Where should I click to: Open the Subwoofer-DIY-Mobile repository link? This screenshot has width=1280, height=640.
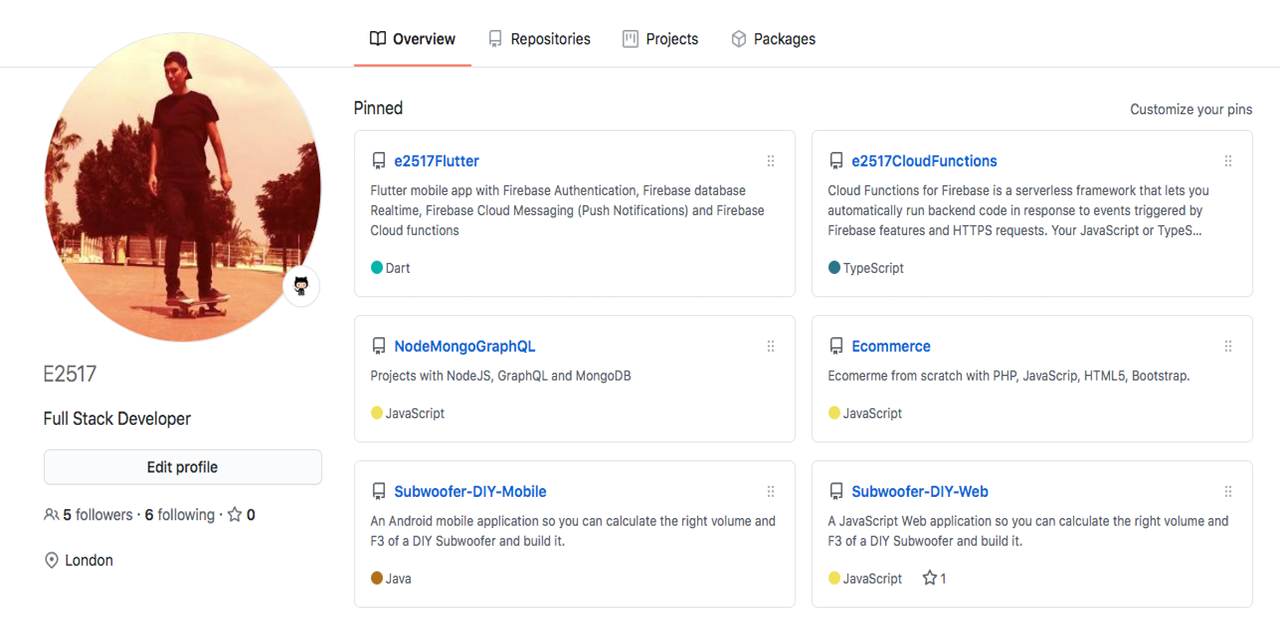coord(470,491)
